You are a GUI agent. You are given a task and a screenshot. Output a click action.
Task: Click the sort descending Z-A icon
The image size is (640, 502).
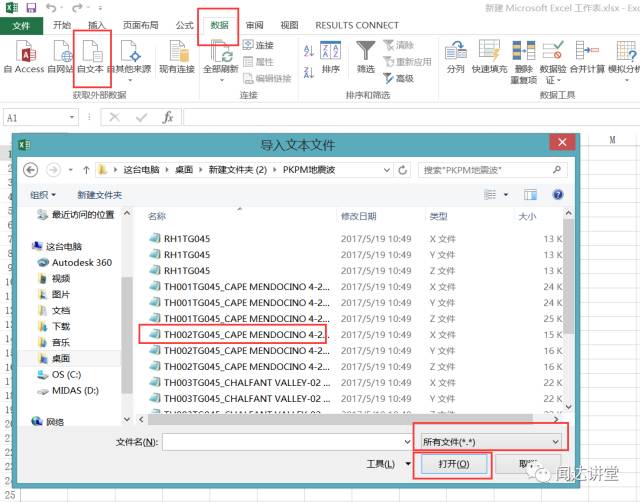pos(309,72)
